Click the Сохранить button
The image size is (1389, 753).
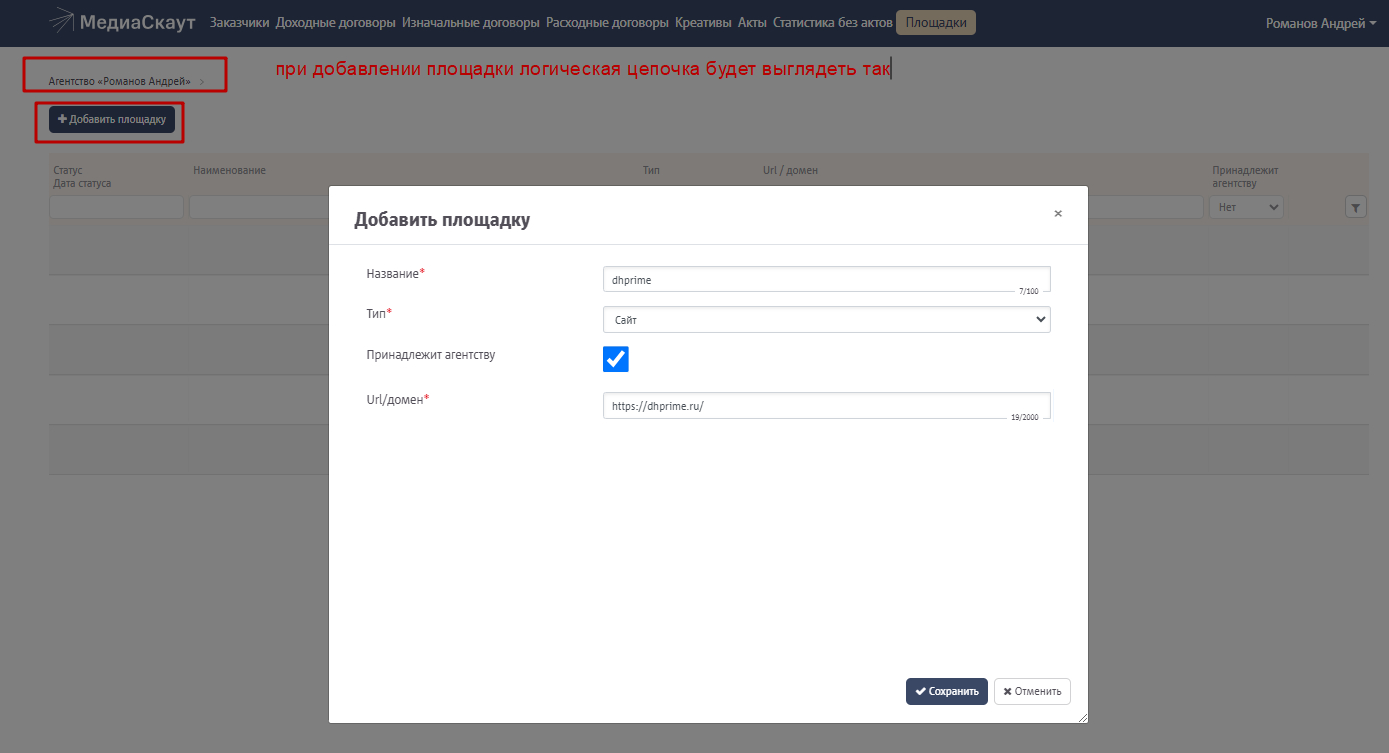click(947, 691)
